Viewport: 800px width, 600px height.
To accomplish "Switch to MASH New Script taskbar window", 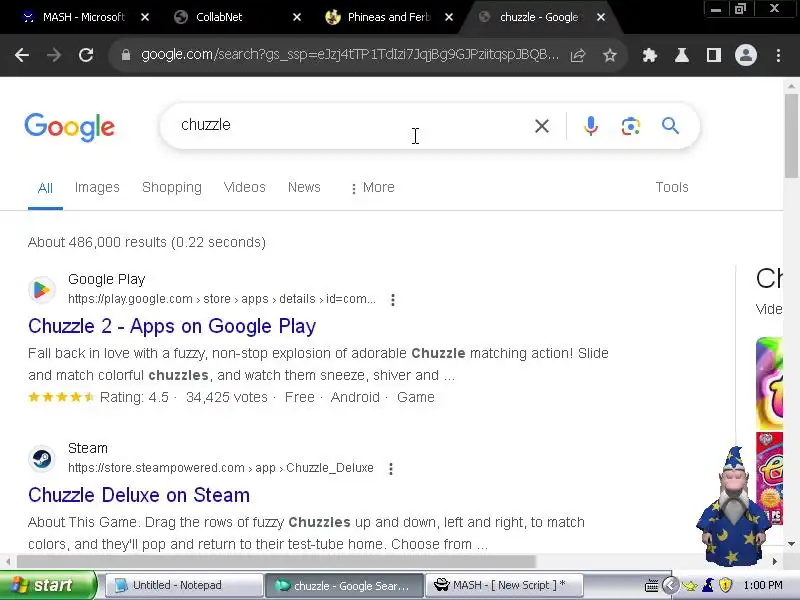I will pyautogui.click(x=504, y=585).
